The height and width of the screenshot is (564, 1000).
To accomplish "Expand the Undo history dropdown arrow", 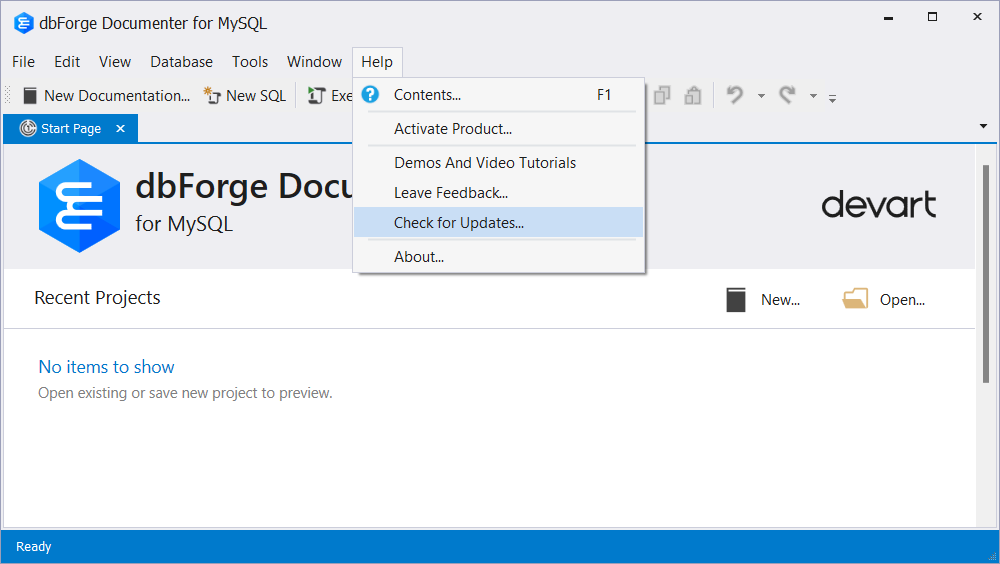I will [x=761, y=96].
